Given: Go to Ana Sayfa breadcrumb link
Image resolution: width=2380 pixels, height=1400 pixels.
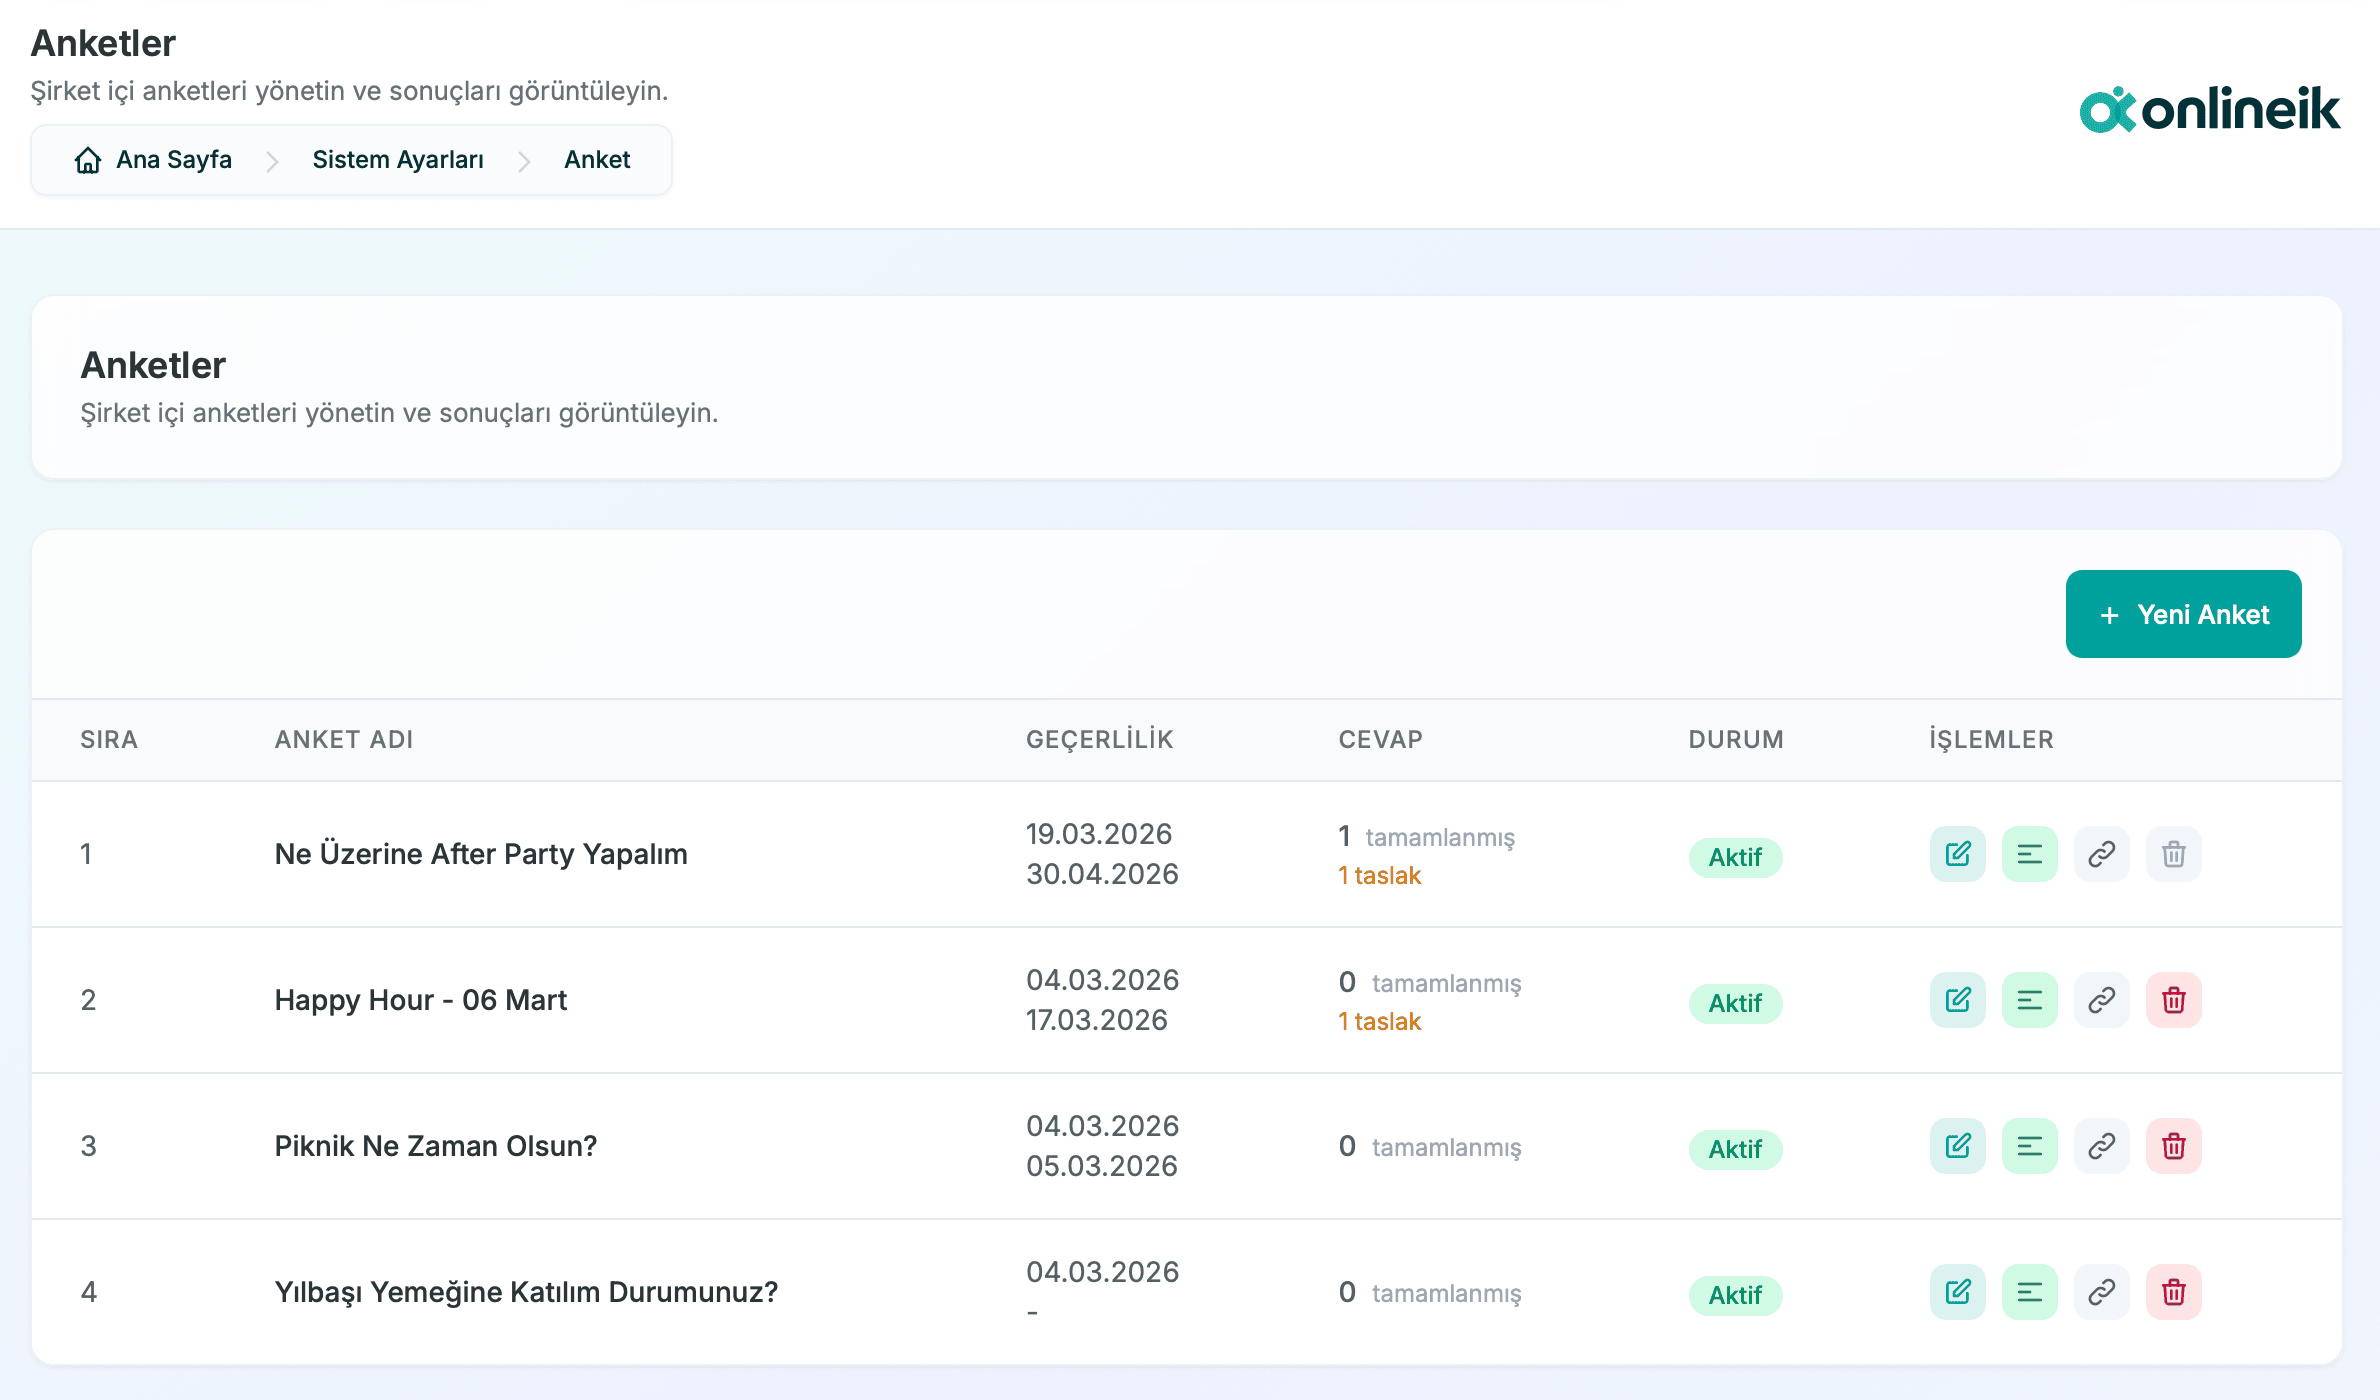Looking at the screenshot, I should [173, 160].
